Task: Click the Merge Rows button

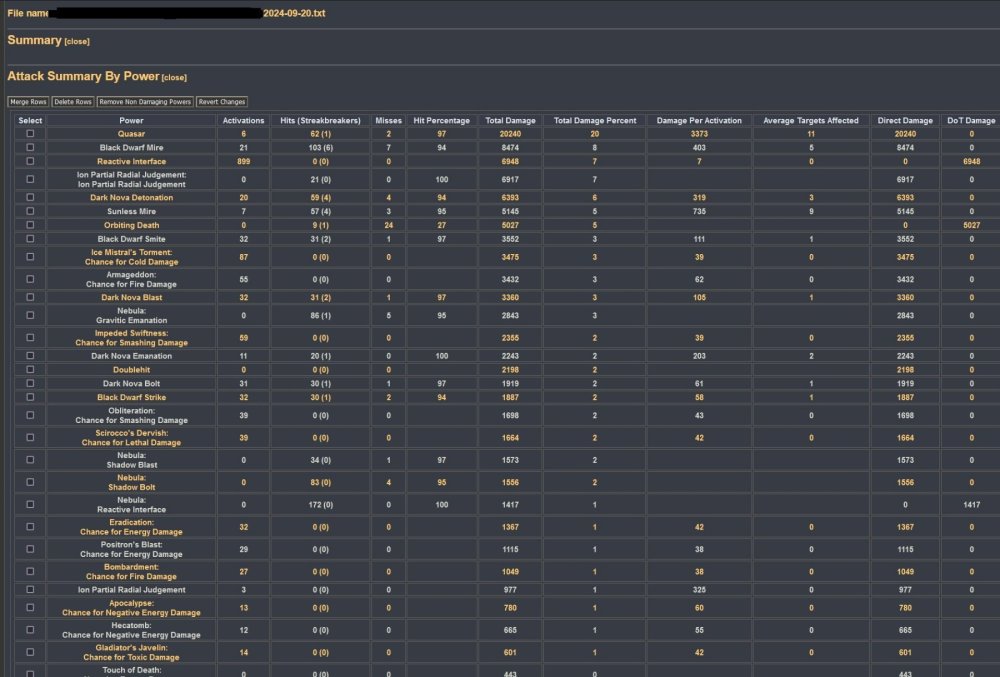Action: [28, 102]
